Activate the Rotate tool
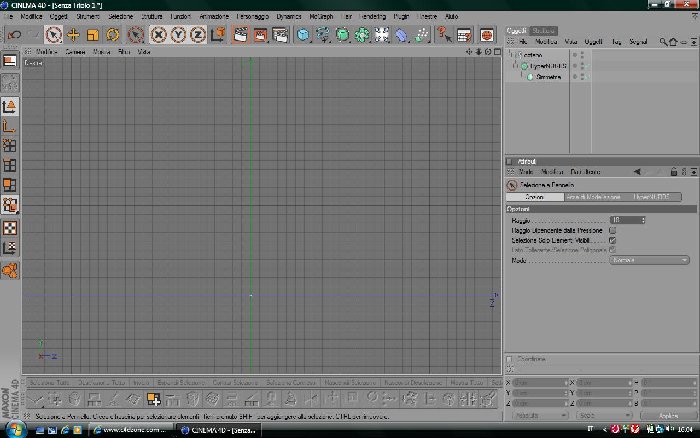 [112, 34]
